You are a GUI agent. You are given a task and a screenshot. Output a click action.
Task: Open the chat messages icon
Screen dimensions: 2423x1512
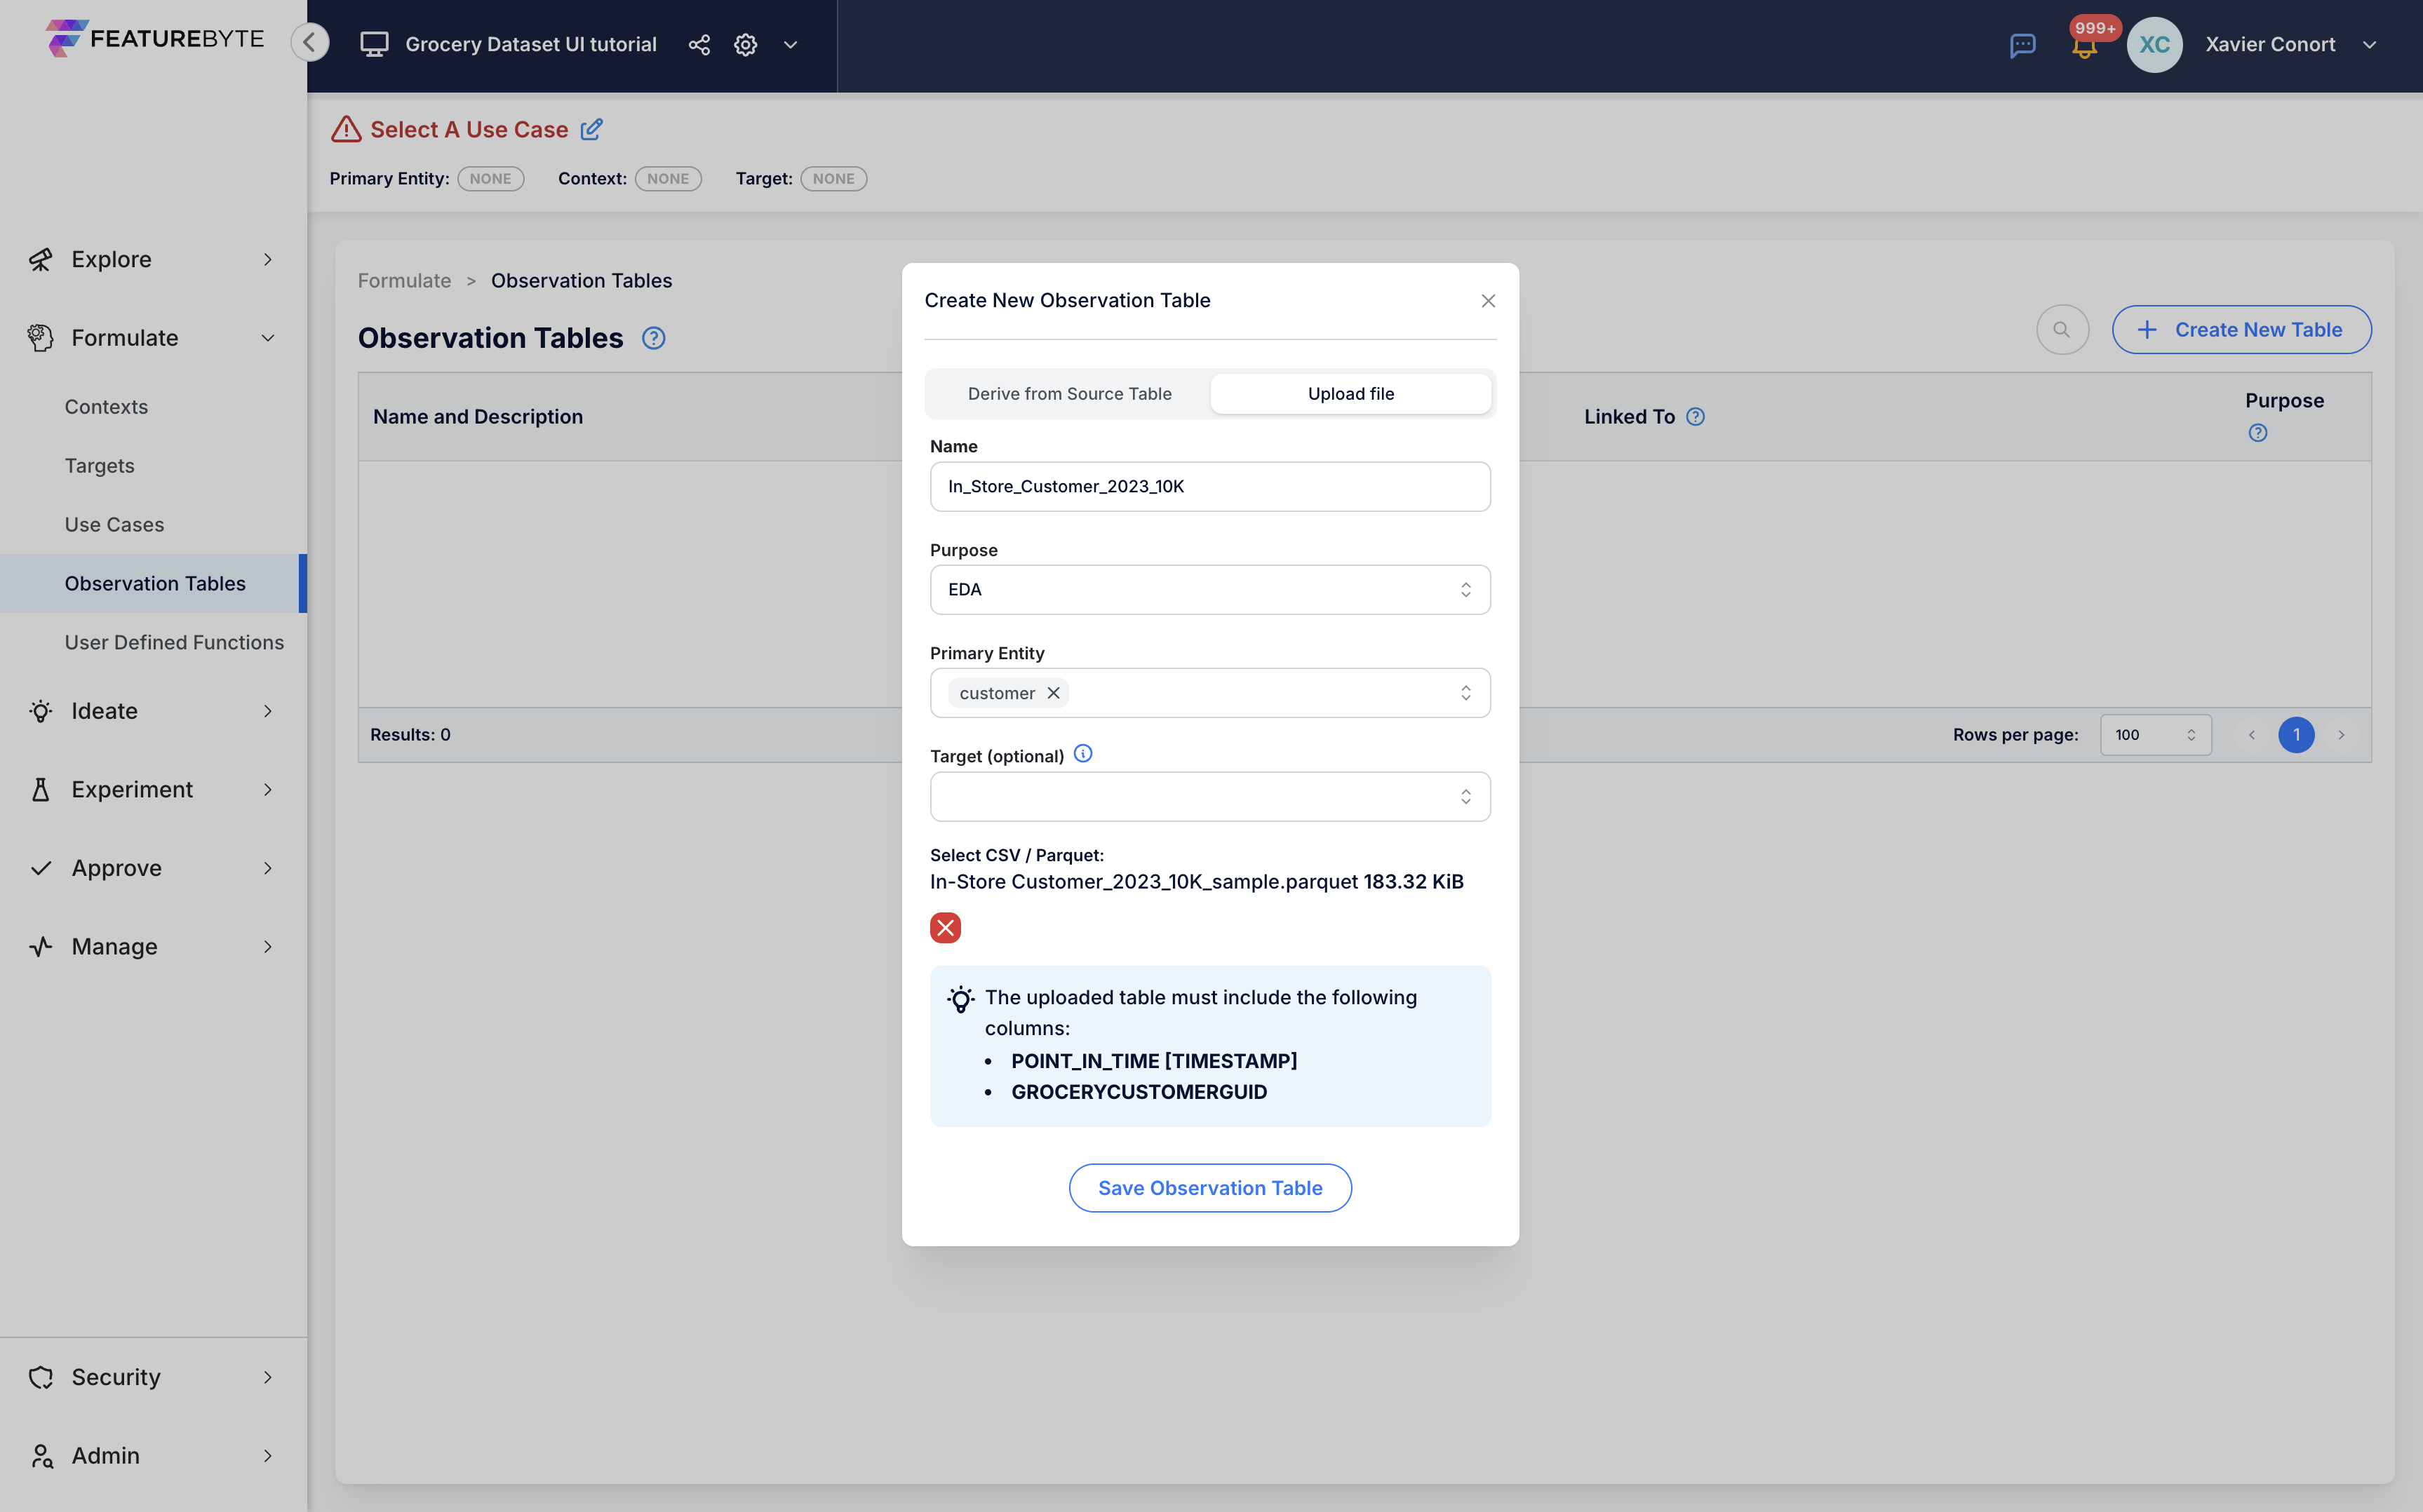click(2022, 45)
